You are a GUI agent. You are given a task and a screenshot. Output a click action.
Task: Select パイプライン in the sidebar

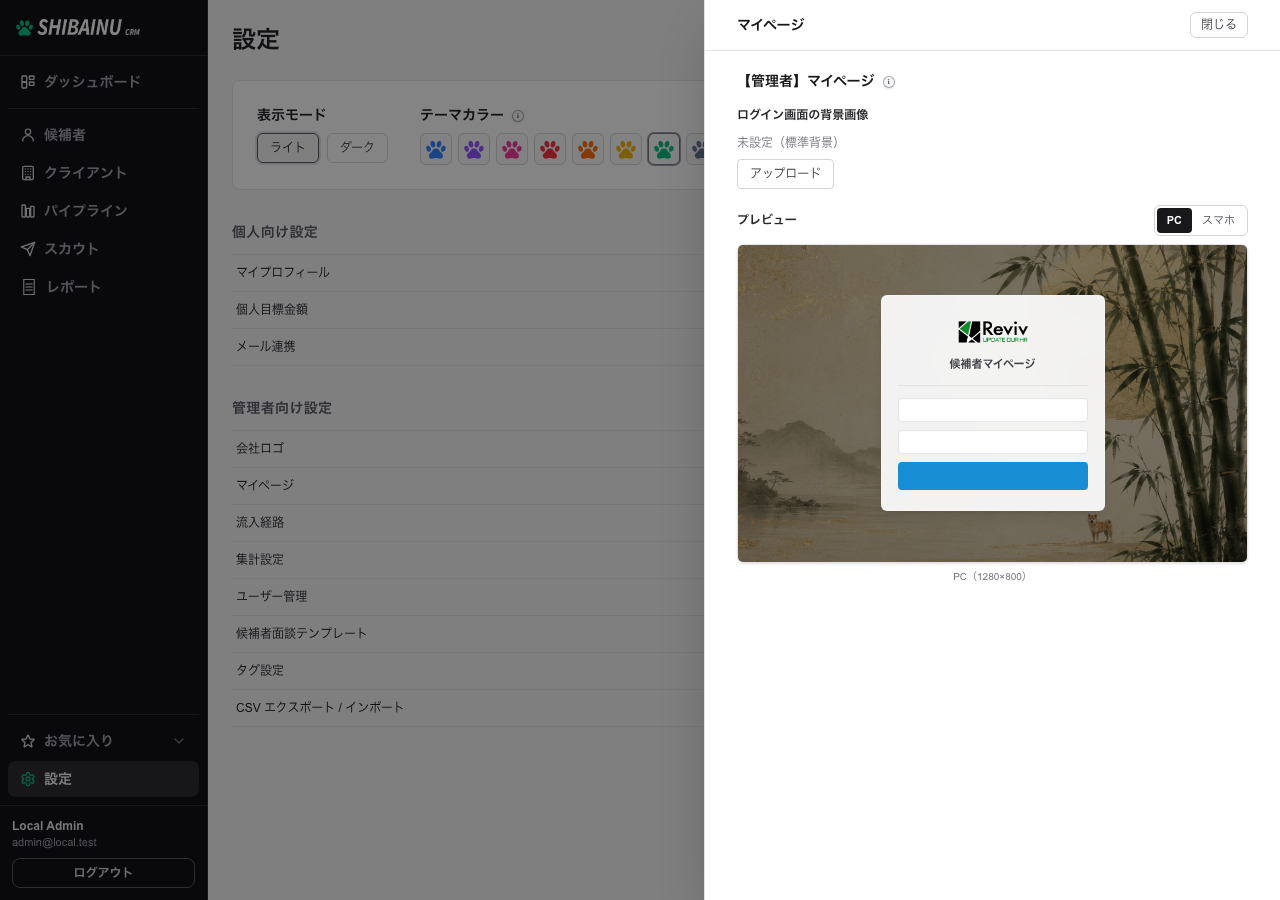104,210
